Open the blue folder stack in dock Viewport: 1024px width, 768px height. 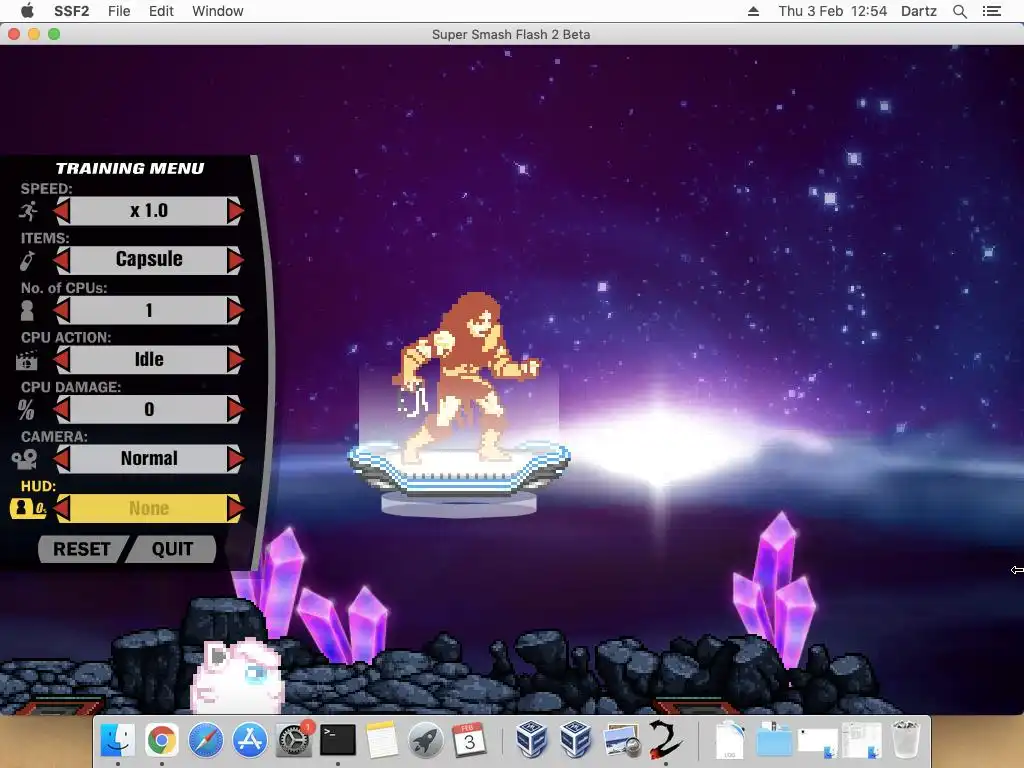click(x=774, y=740)
